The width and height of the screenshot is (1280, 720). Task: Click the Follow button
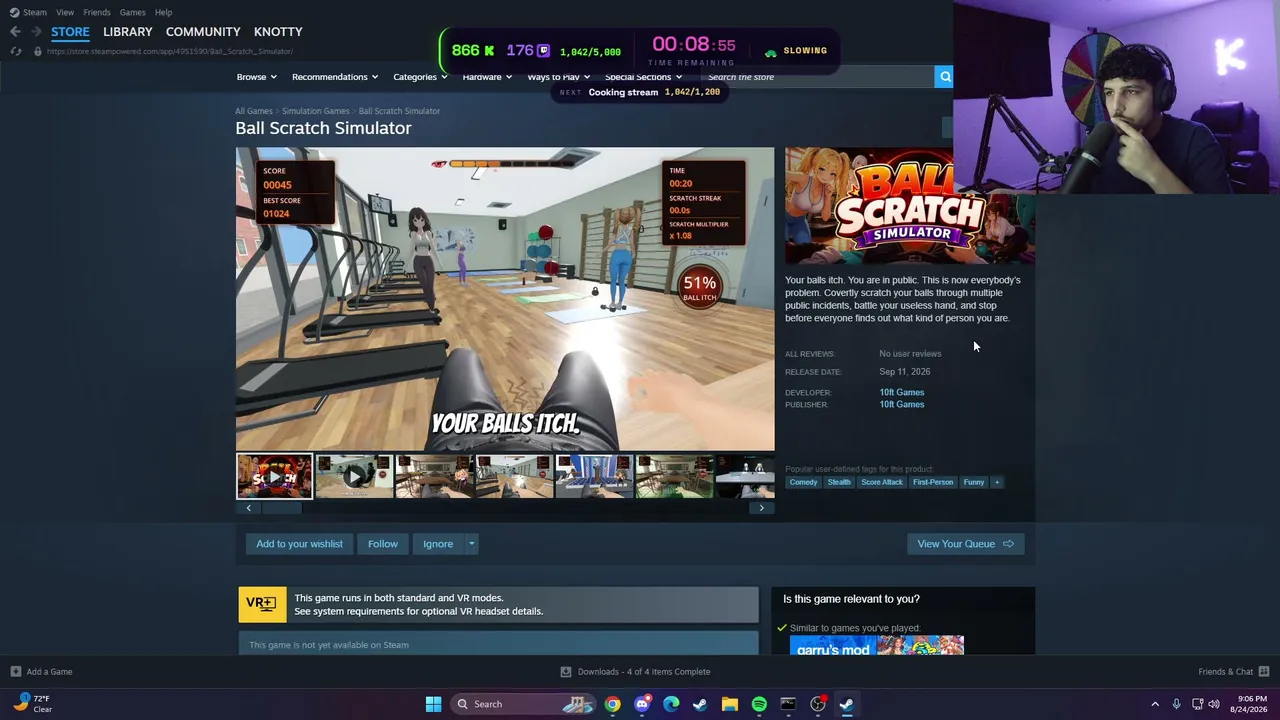coord(382,544)
